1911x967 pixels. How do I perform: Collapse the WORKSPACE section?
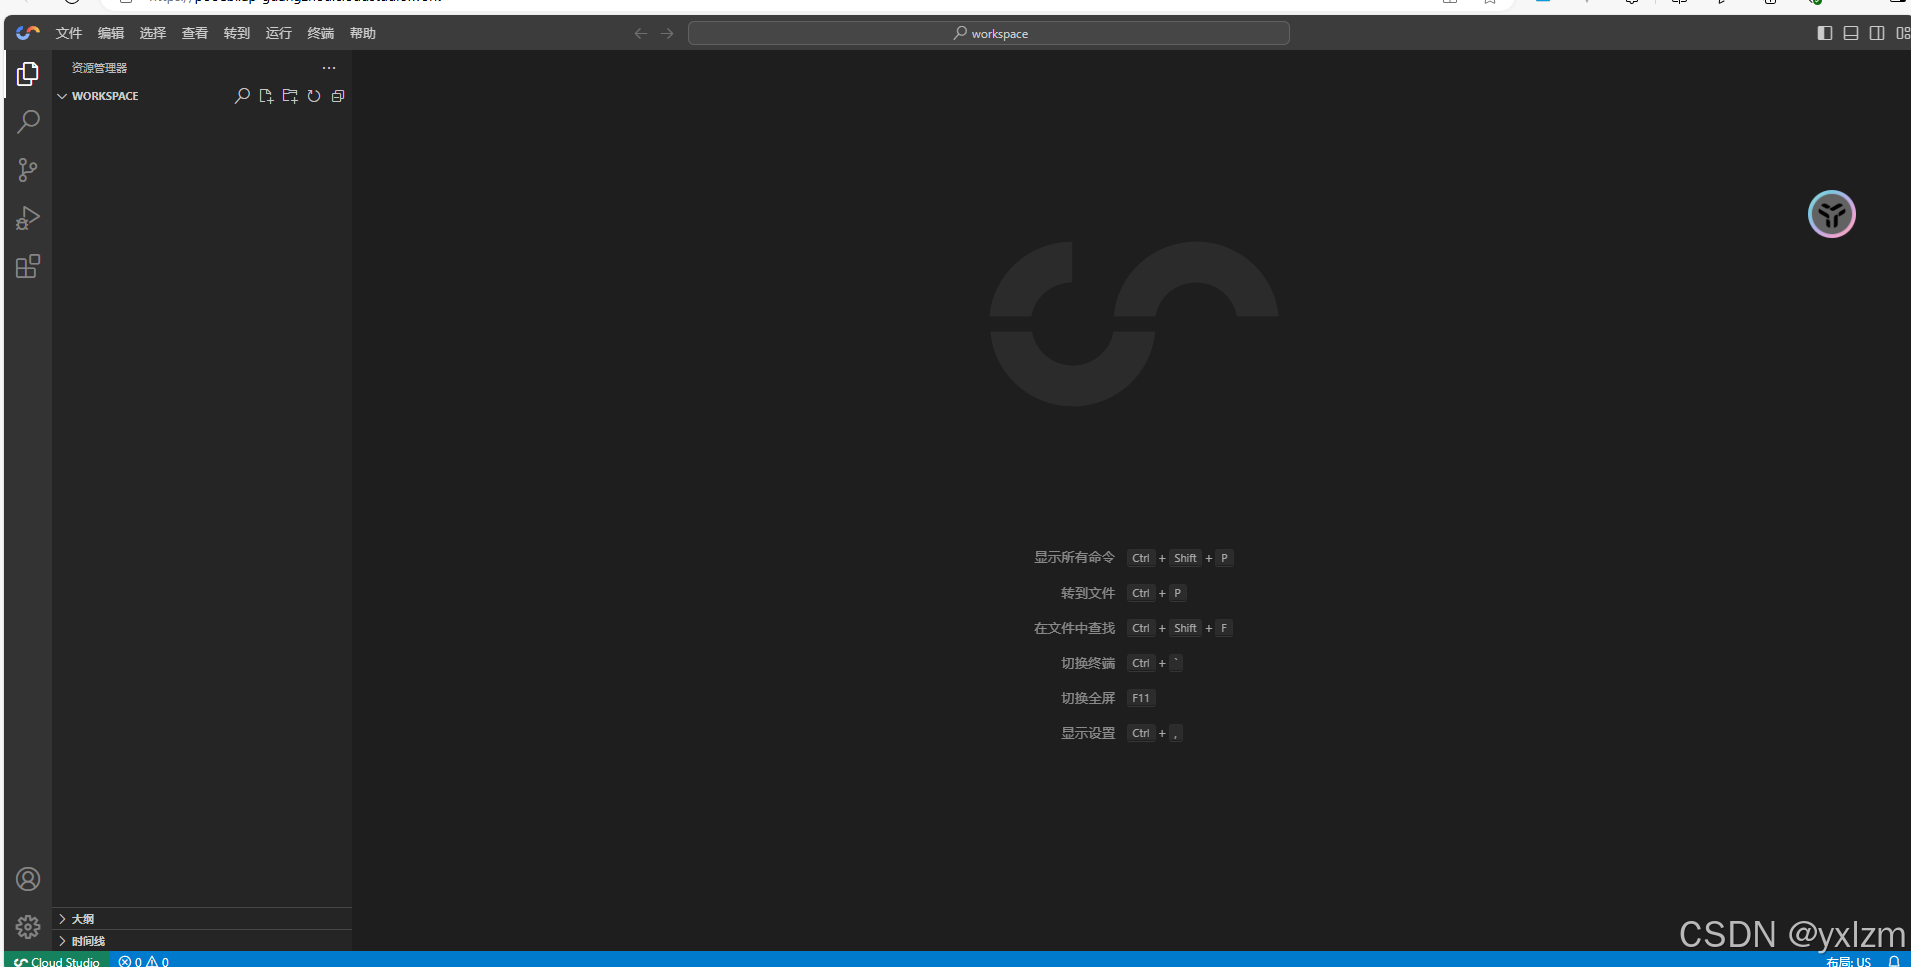tap(62, 96)
